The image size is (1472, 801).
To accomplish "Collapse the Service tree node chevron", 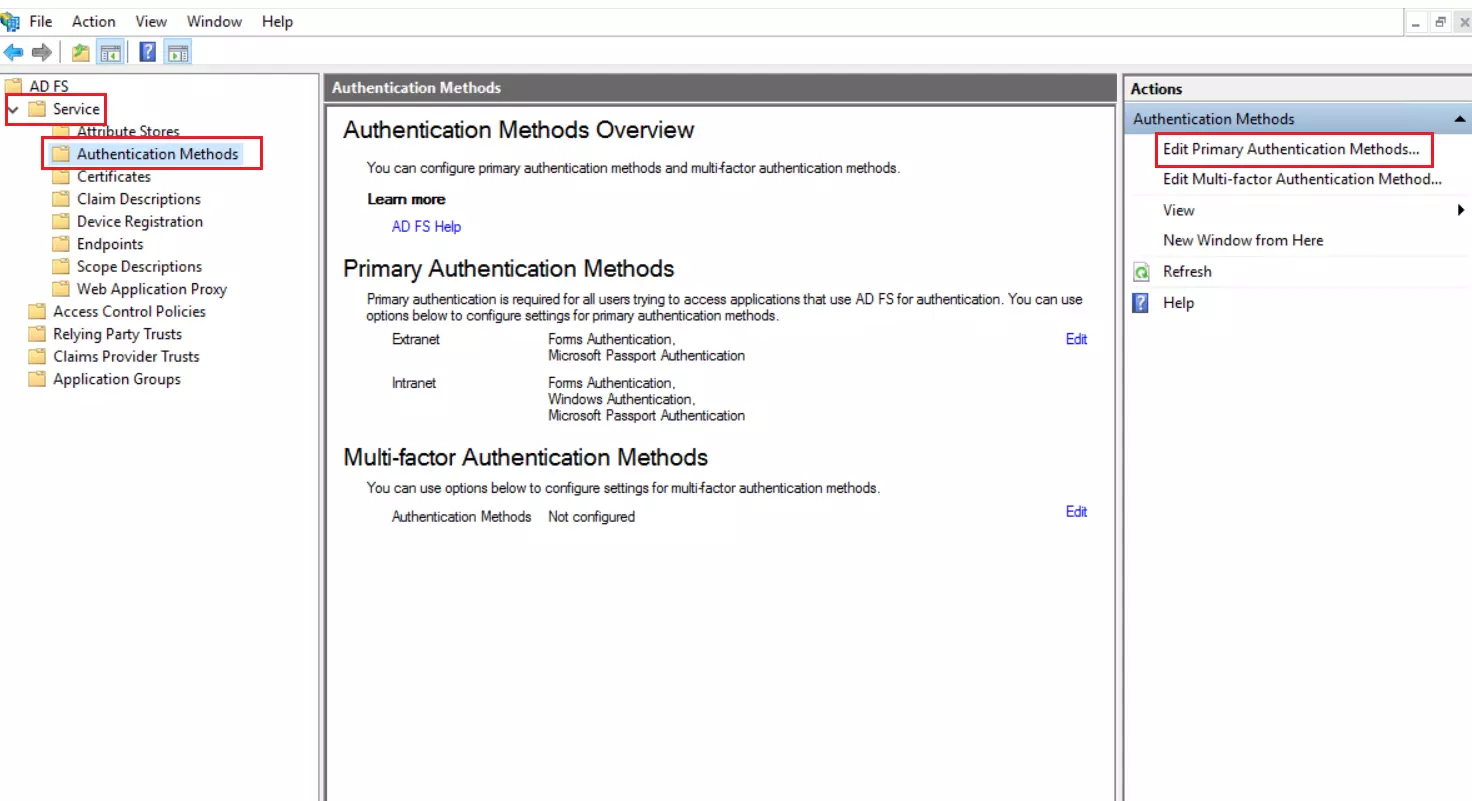I will tap(13, 109).
